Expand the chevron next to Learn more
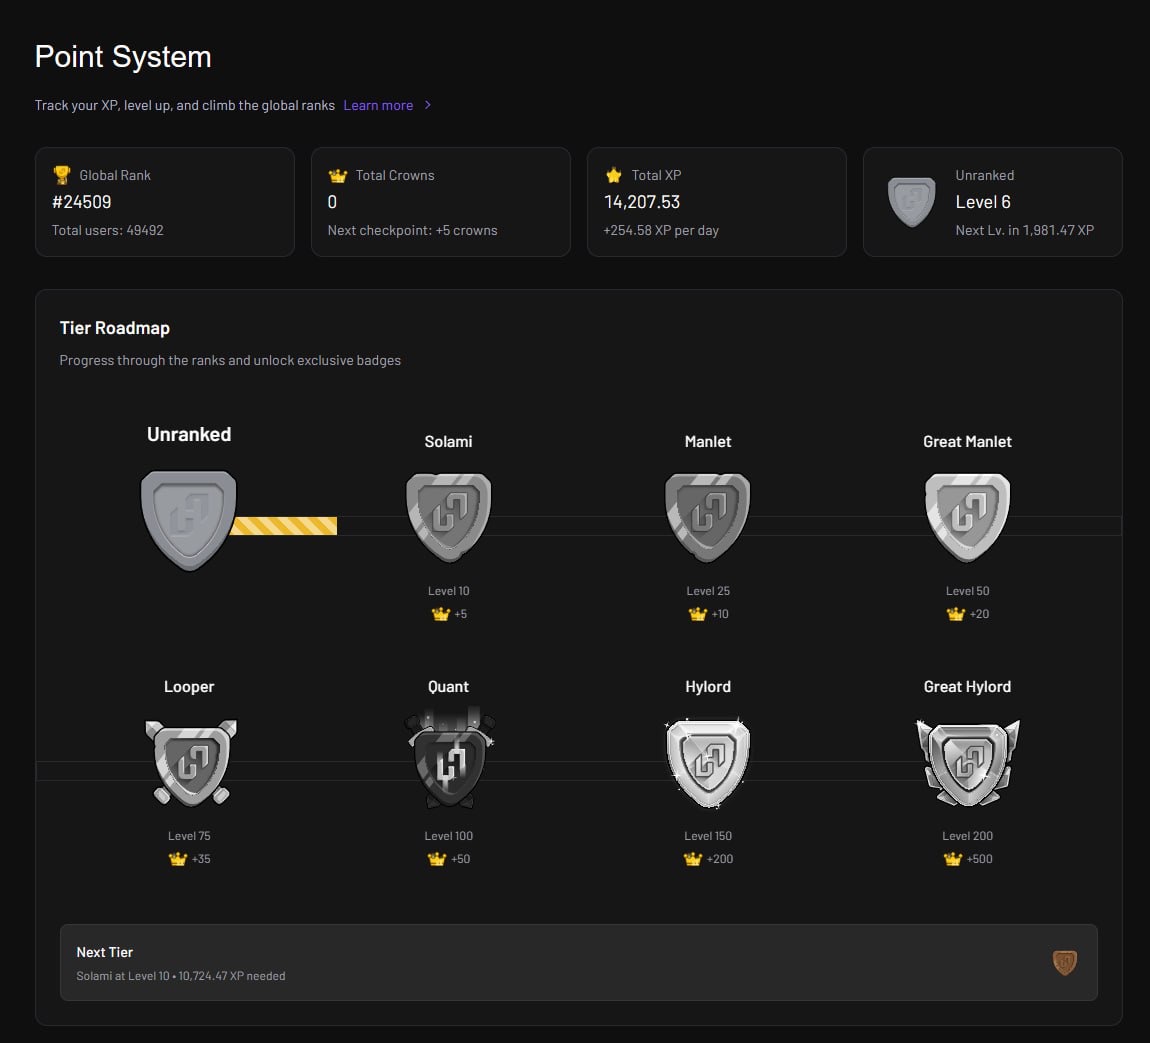This screenshot has height=1043, width=1150. click(x=428, y=105)
